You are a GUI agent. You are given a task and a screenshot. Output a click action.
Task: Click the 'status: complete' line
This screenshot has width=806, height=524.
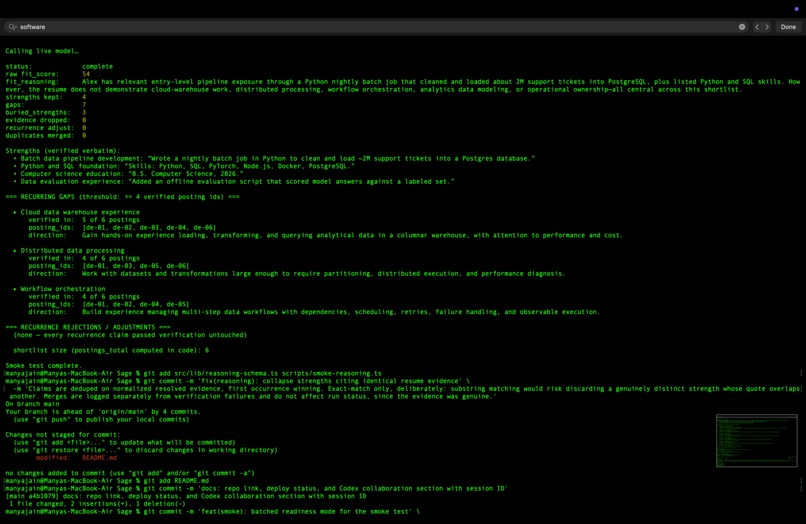click(59, 66)
